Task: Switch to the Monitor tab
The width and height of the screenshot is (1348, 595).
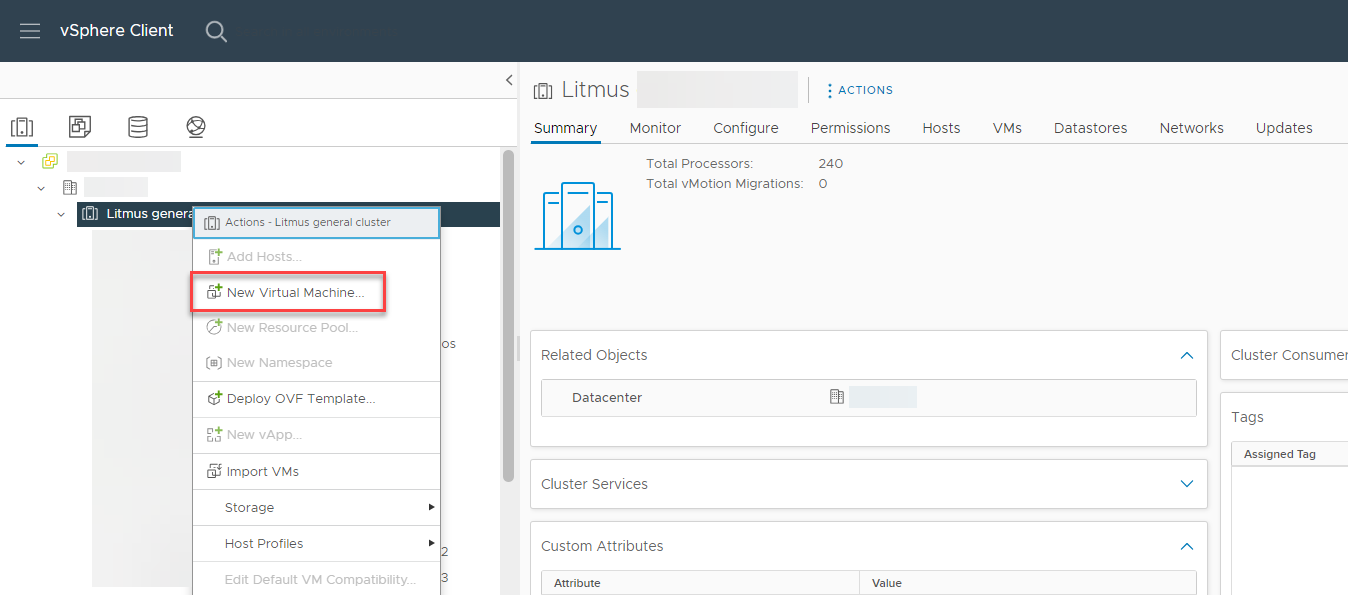Action: click(x=654, y=128)
